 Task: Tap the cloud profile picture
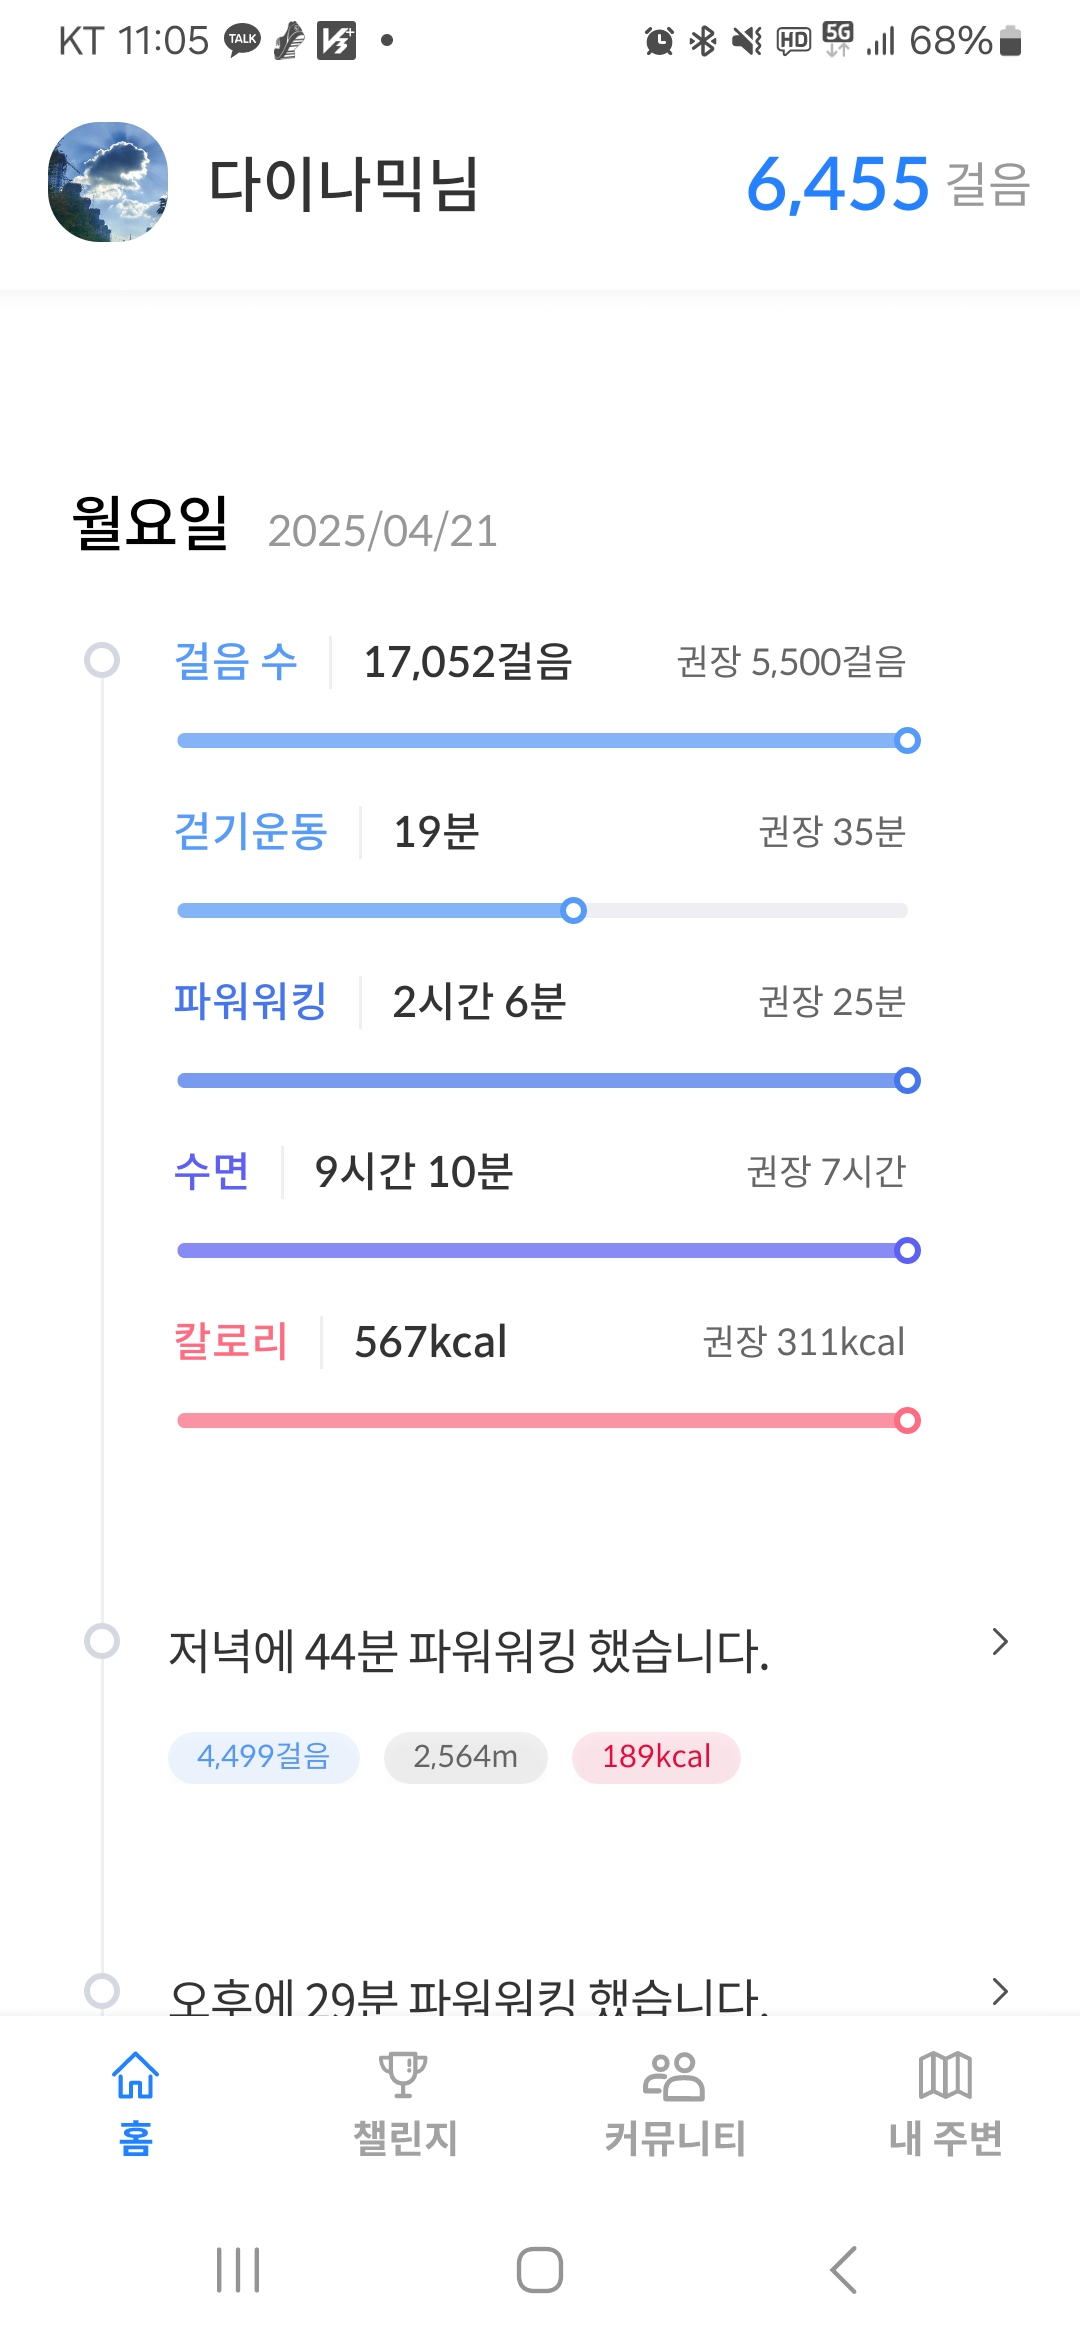point(108,182)
